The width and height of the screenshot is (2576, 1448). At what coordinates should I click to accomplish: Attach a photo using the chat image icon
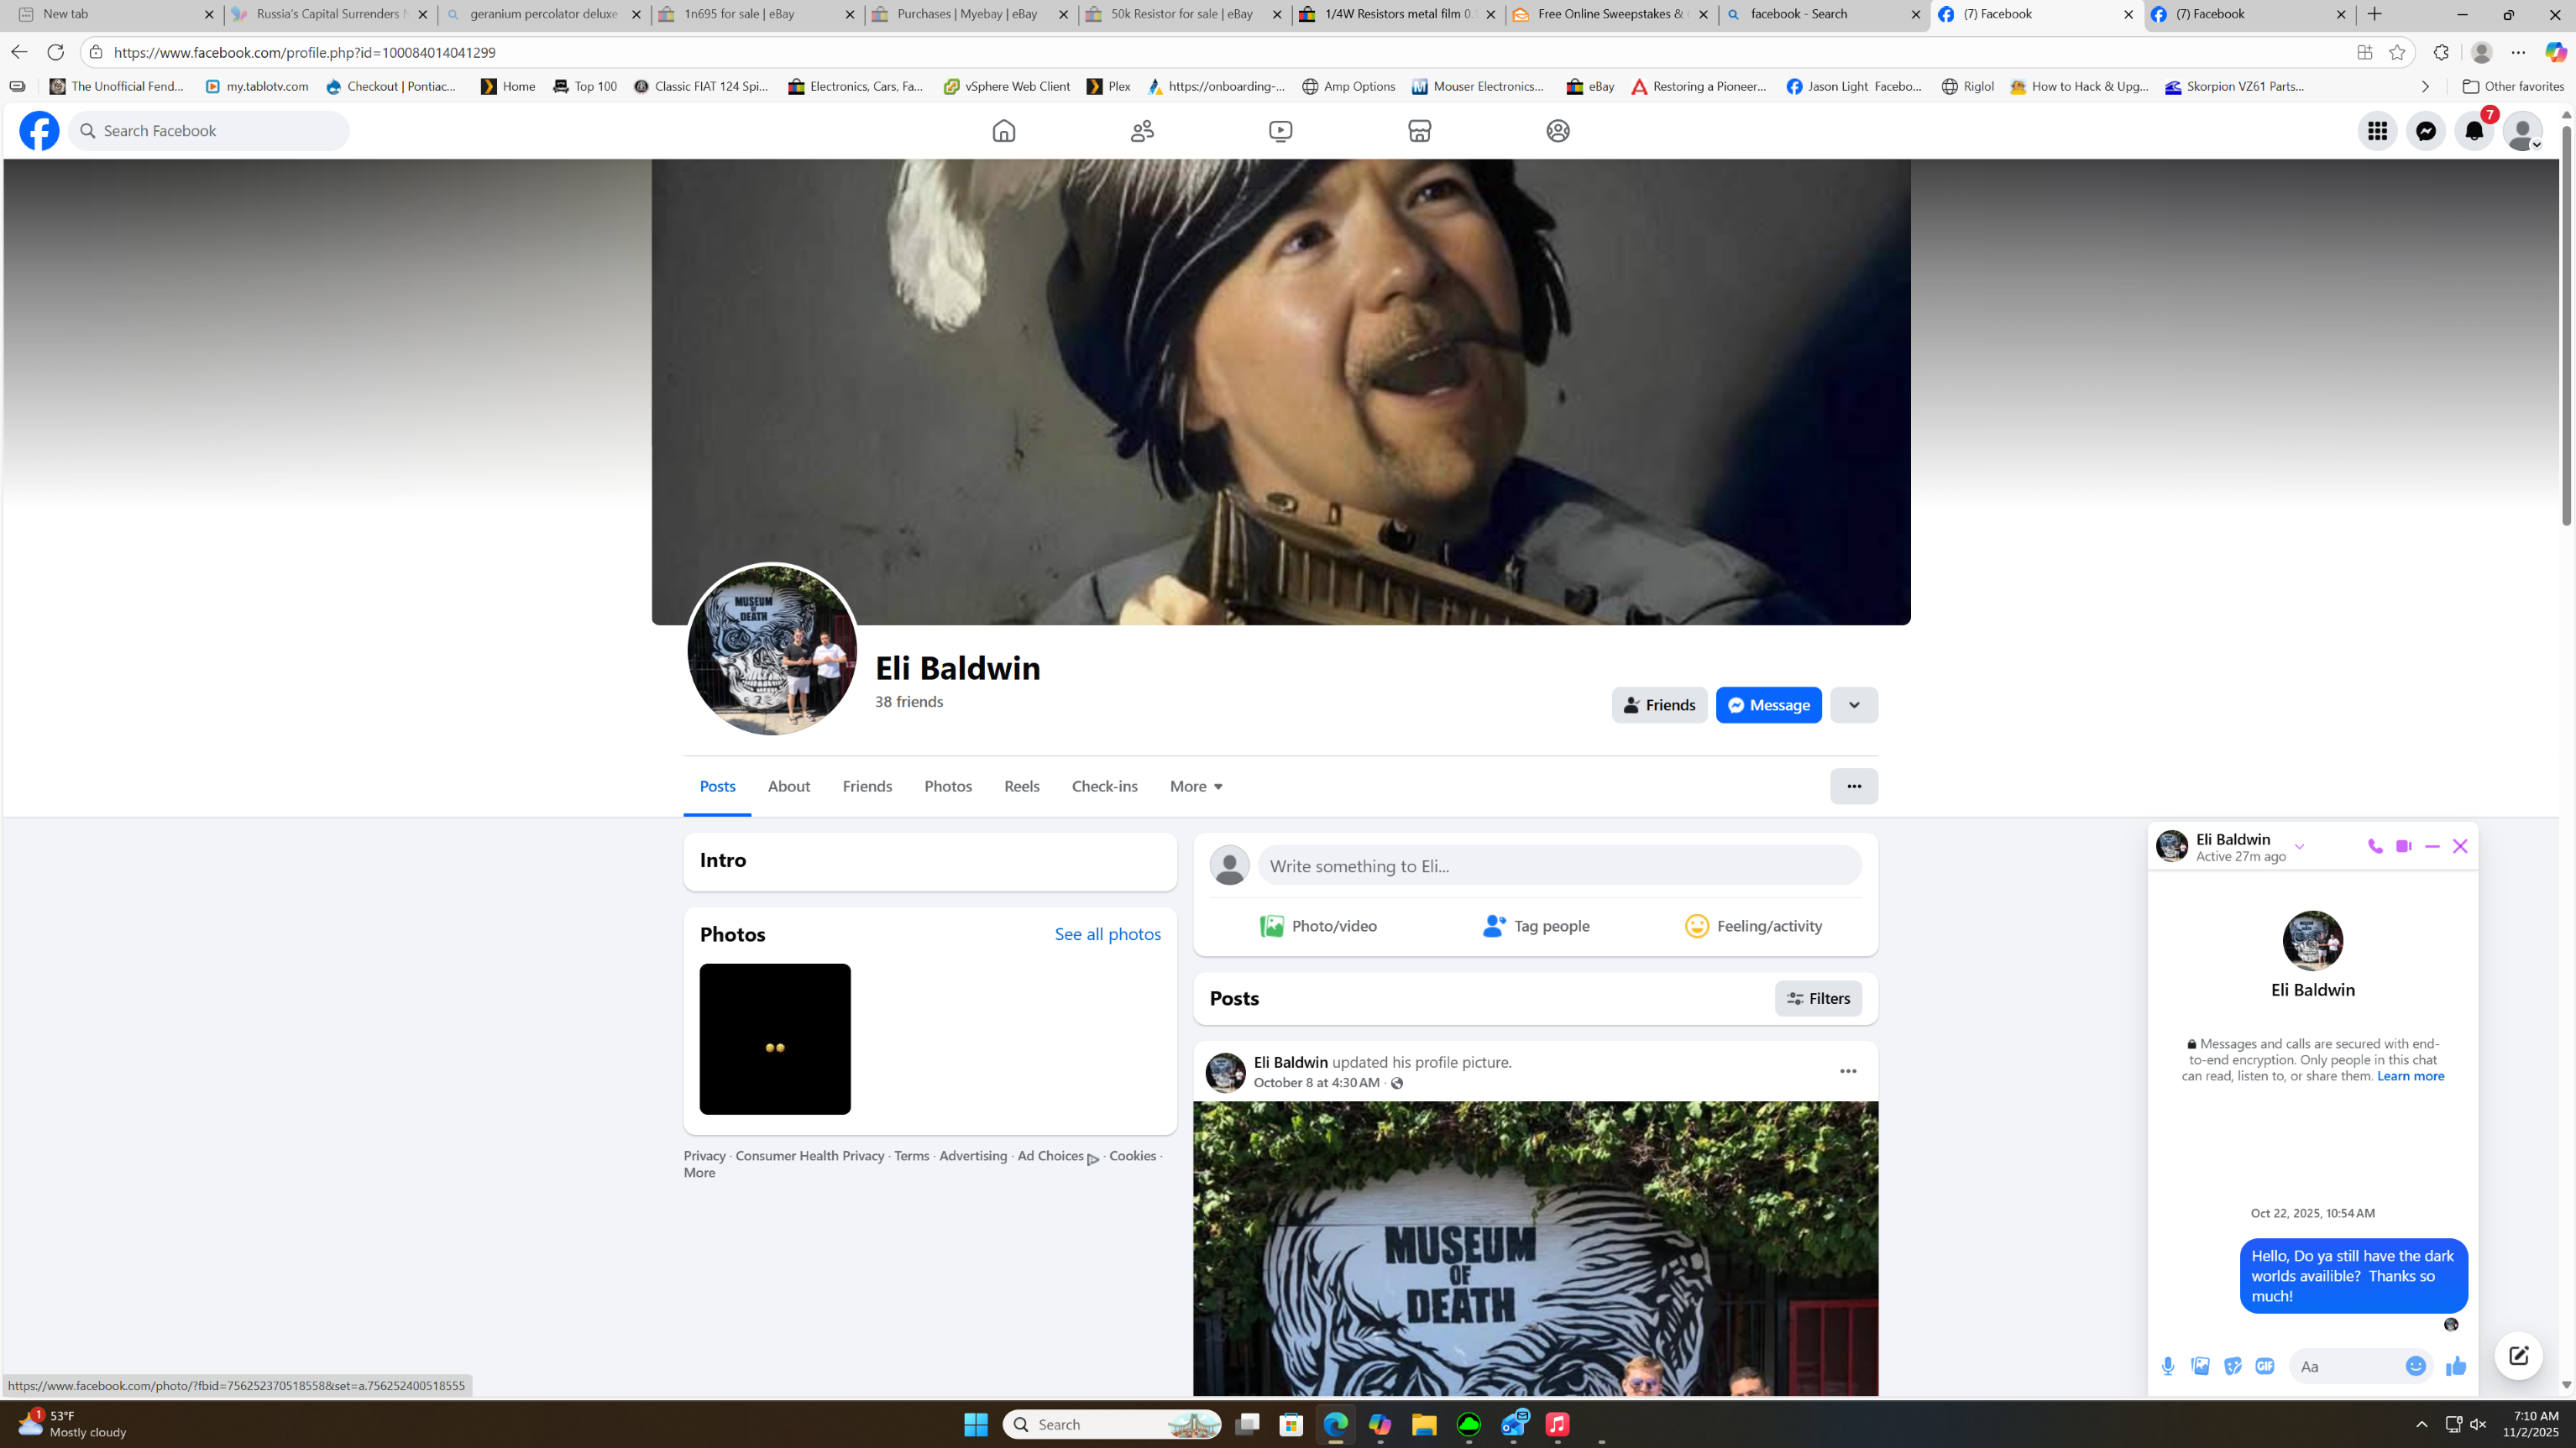[2200, 1365]
